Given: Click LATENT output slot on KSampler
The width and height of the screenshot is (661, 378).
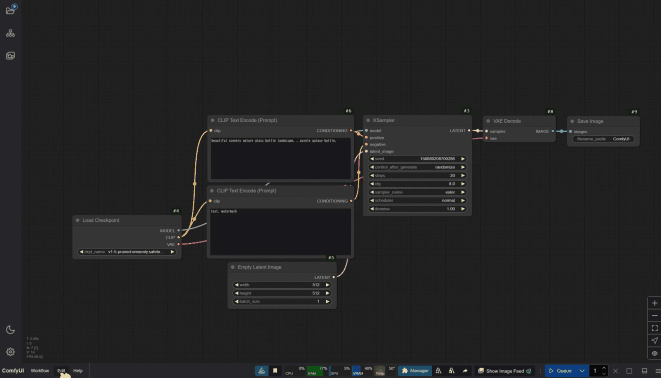Looking at the screenshot, I should pyautogui.click(x=469, y=131).
